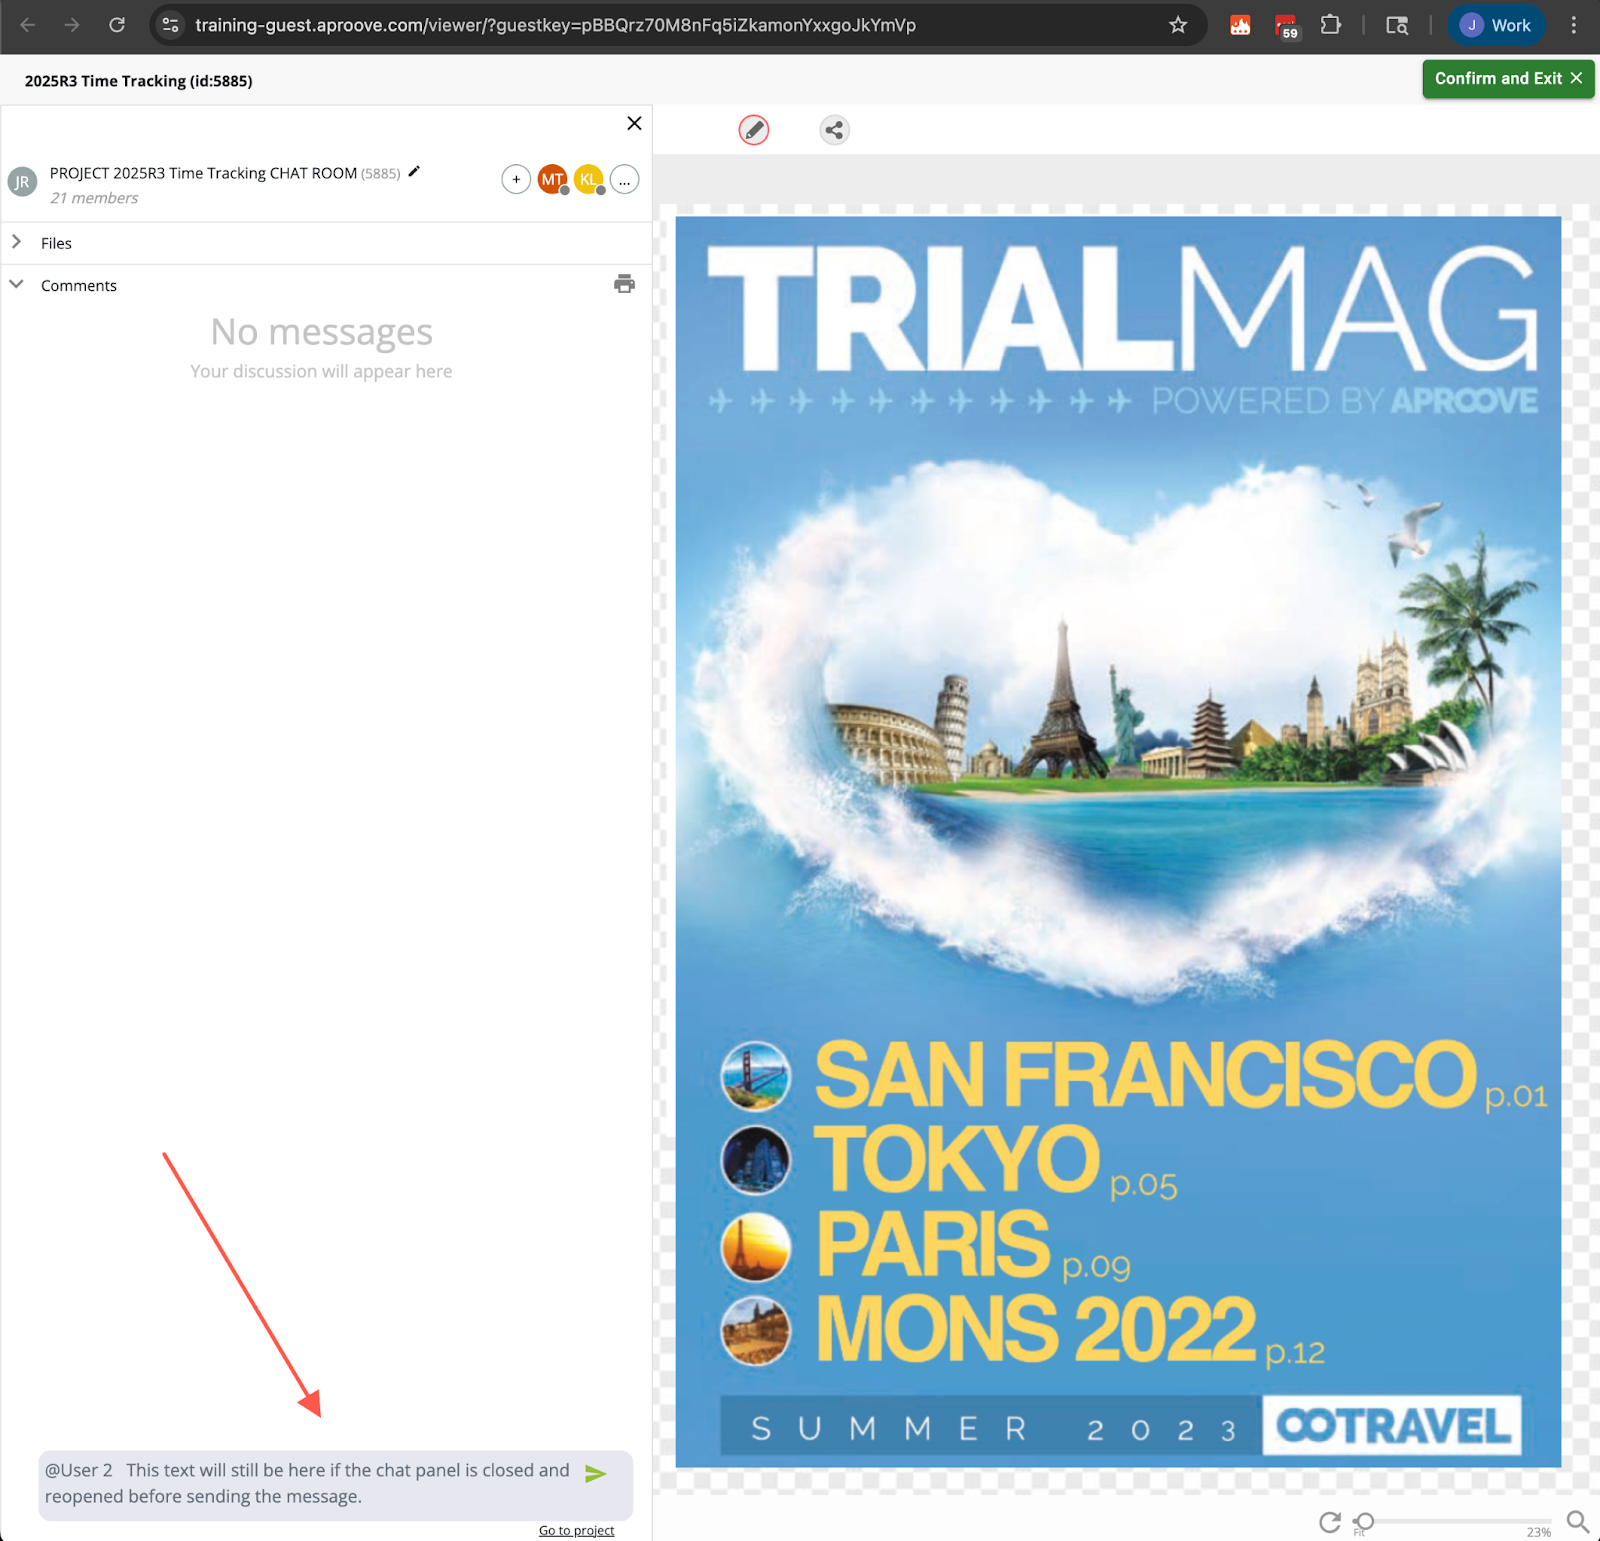Click the magnifier zoom icon

click(1577, 1522)
